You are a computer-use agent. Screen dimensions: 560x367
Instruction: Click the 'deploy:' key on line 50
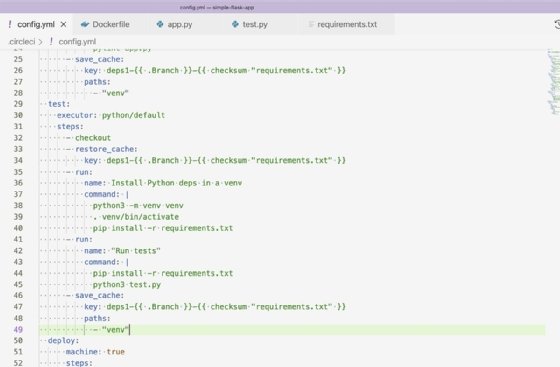pyautogui.click(x=64, y=340)
